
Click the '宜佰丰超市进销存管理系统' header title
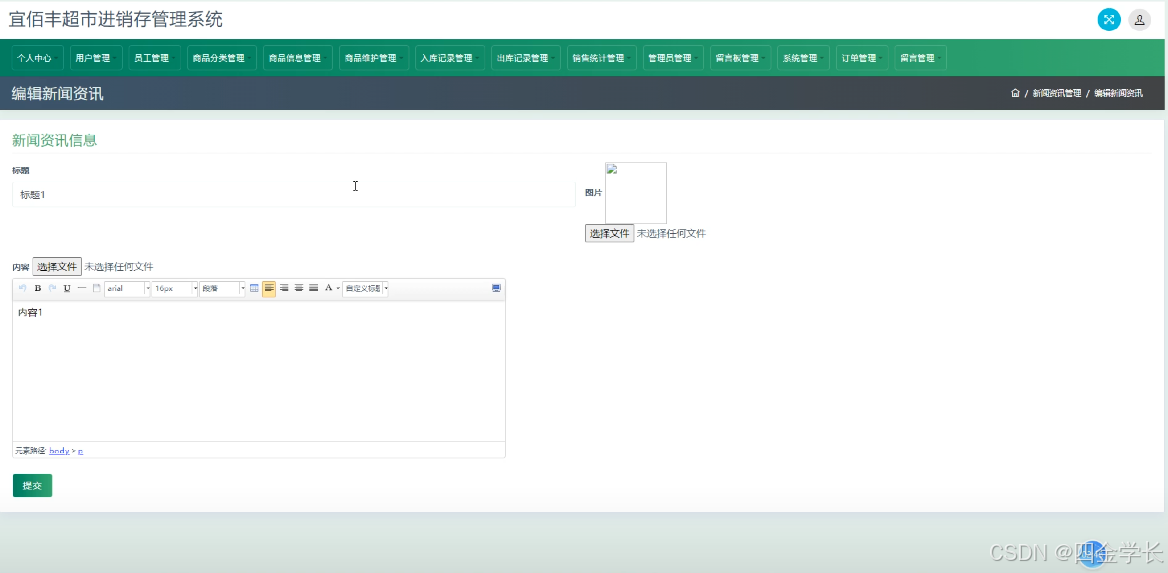(x=115, y=19)
